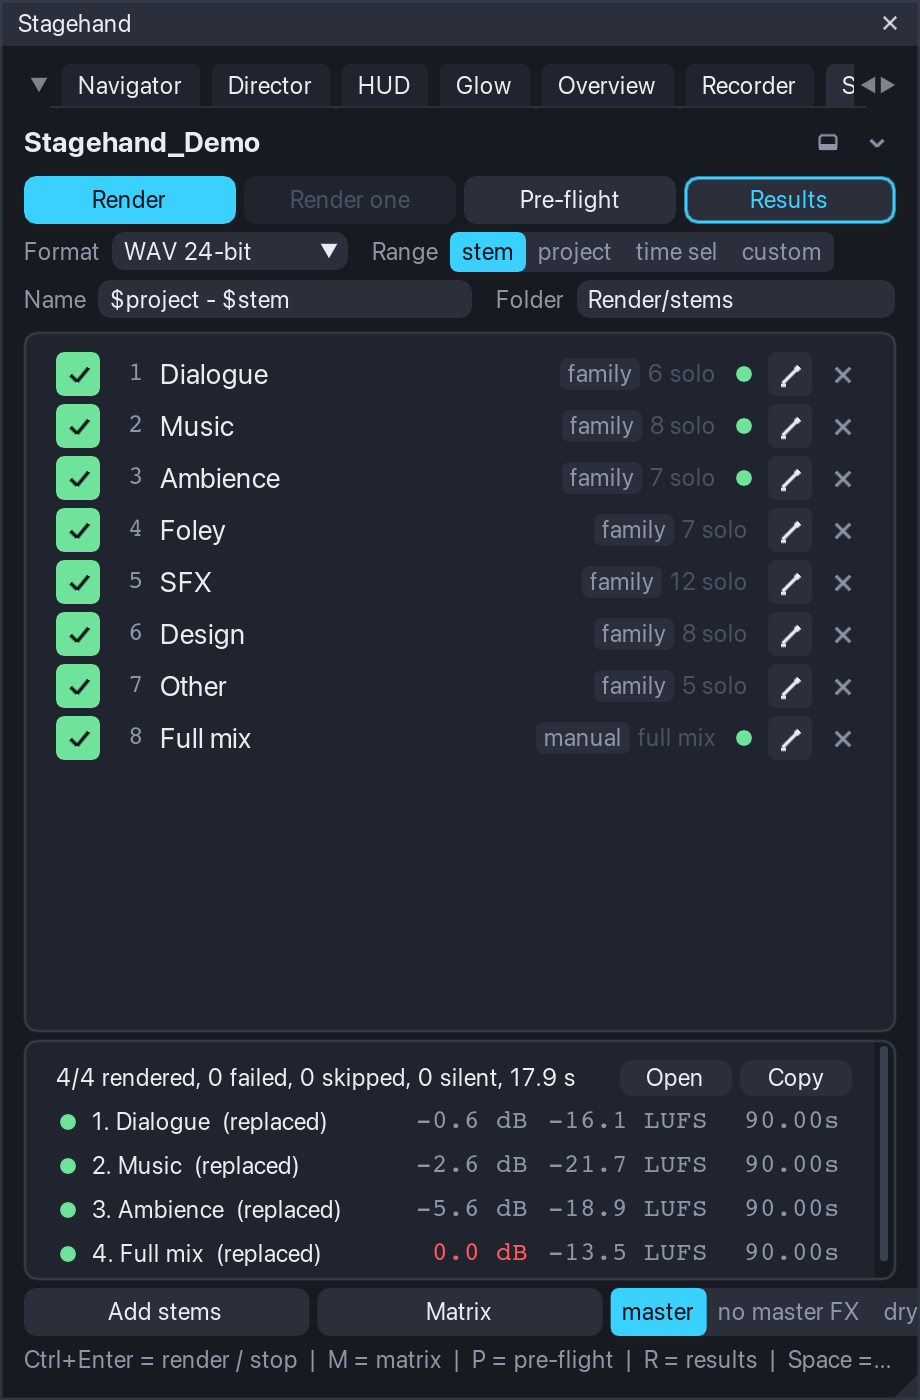Uncheck the Foley stem checkbox
The image size is (920, 1400).
[78, 531]
